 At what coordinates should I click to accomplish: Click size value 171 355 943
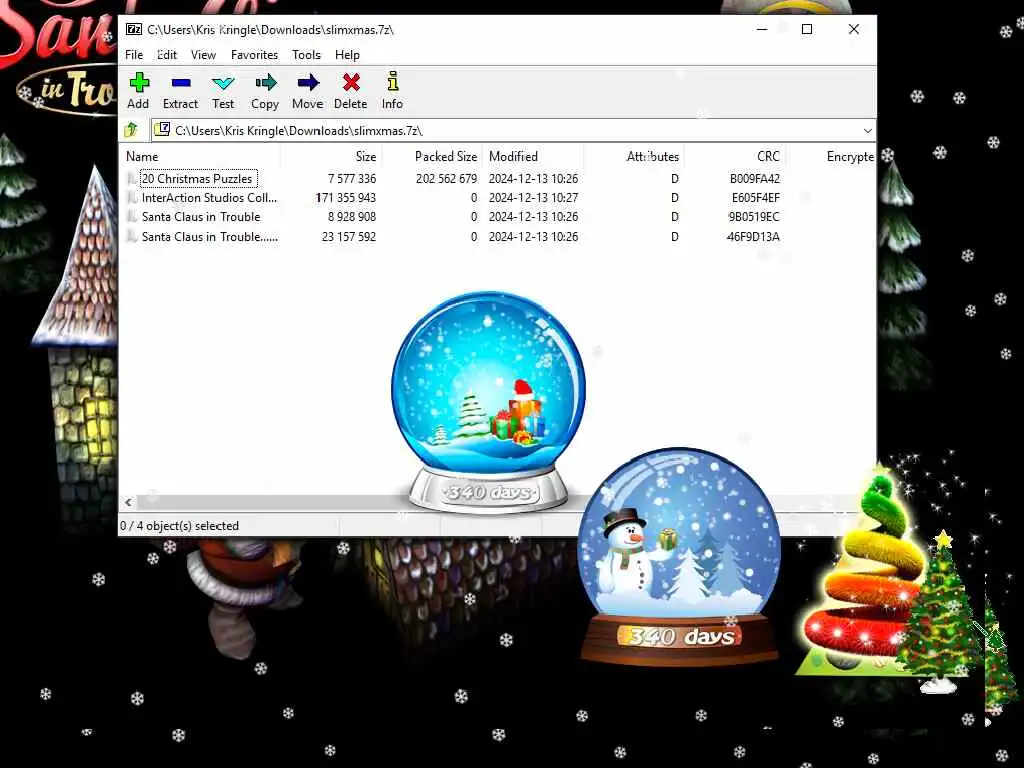[346, 197]
